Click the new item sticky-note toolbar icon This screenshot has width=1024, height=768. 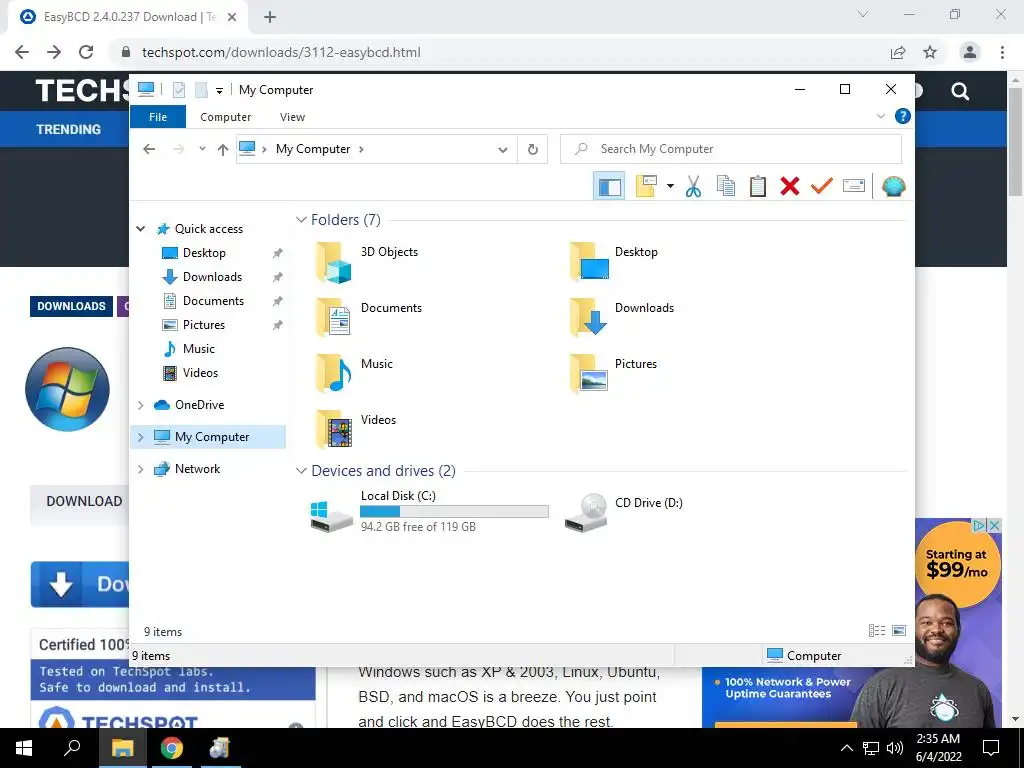646,186
